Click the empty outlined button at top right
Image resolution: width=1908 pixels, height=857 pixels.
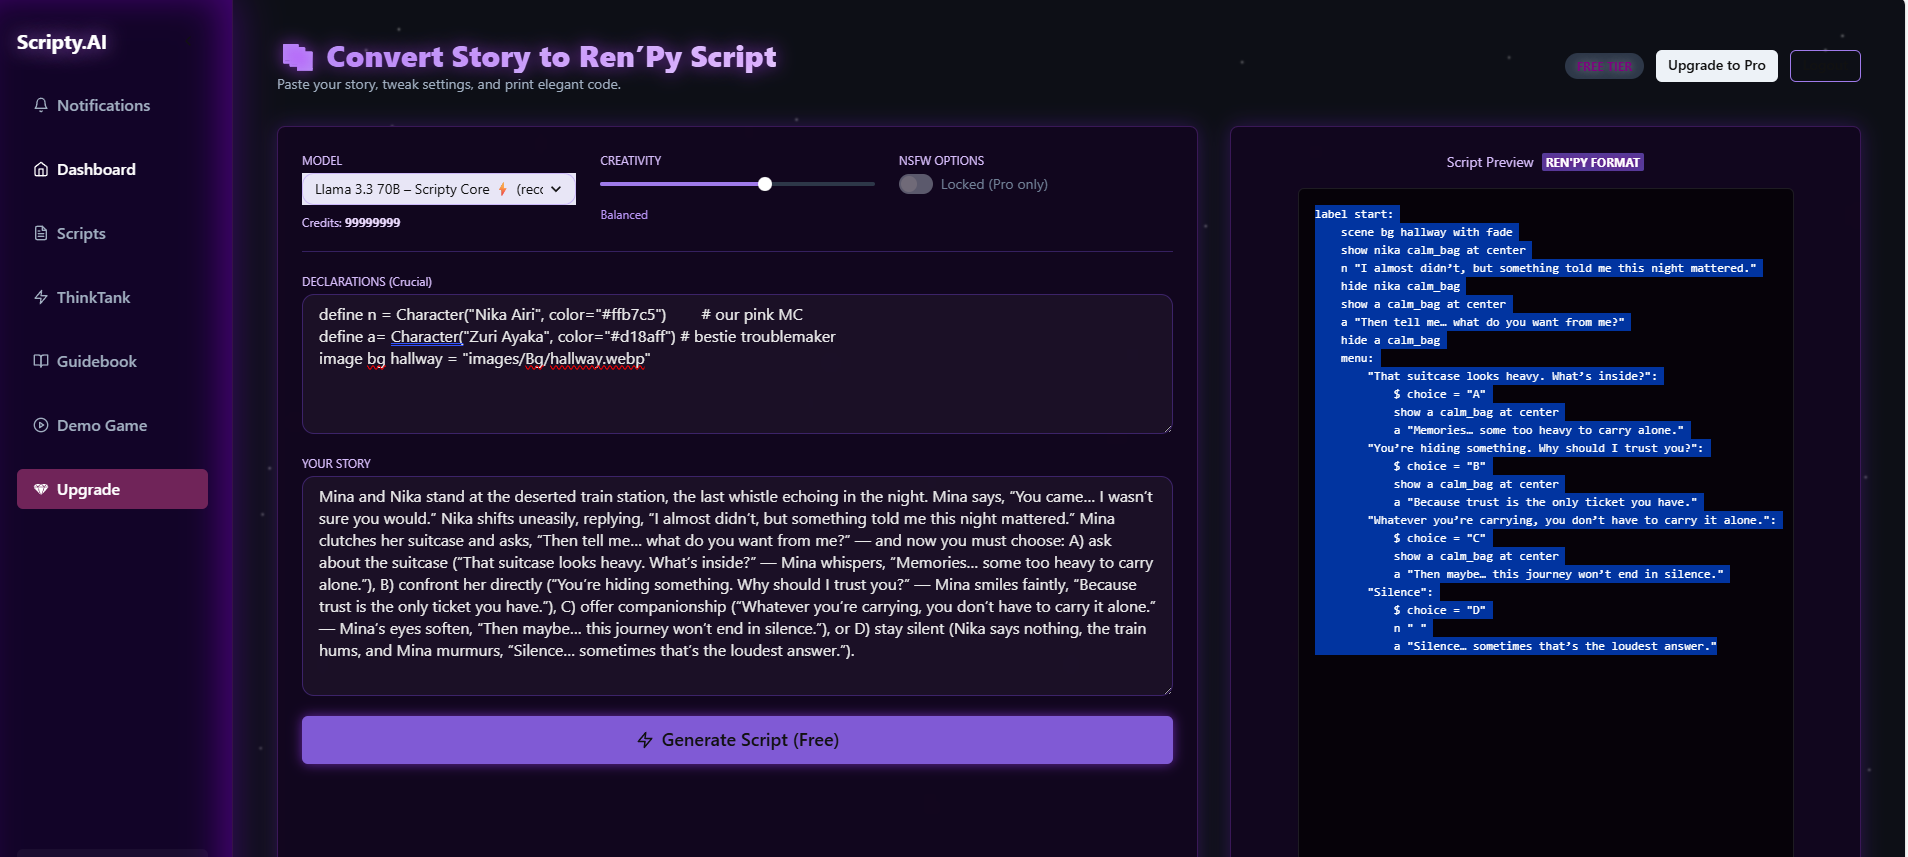(x=1824, y=66)
